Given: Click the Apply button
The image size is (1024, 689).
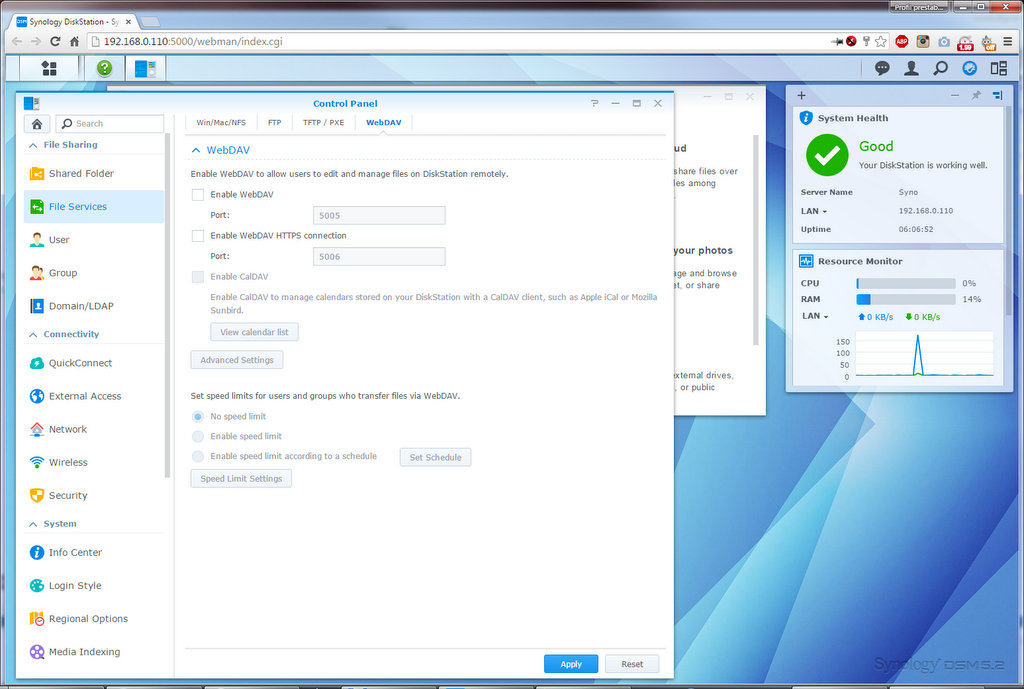Looking at the screenshot, I should click(571, 664).
